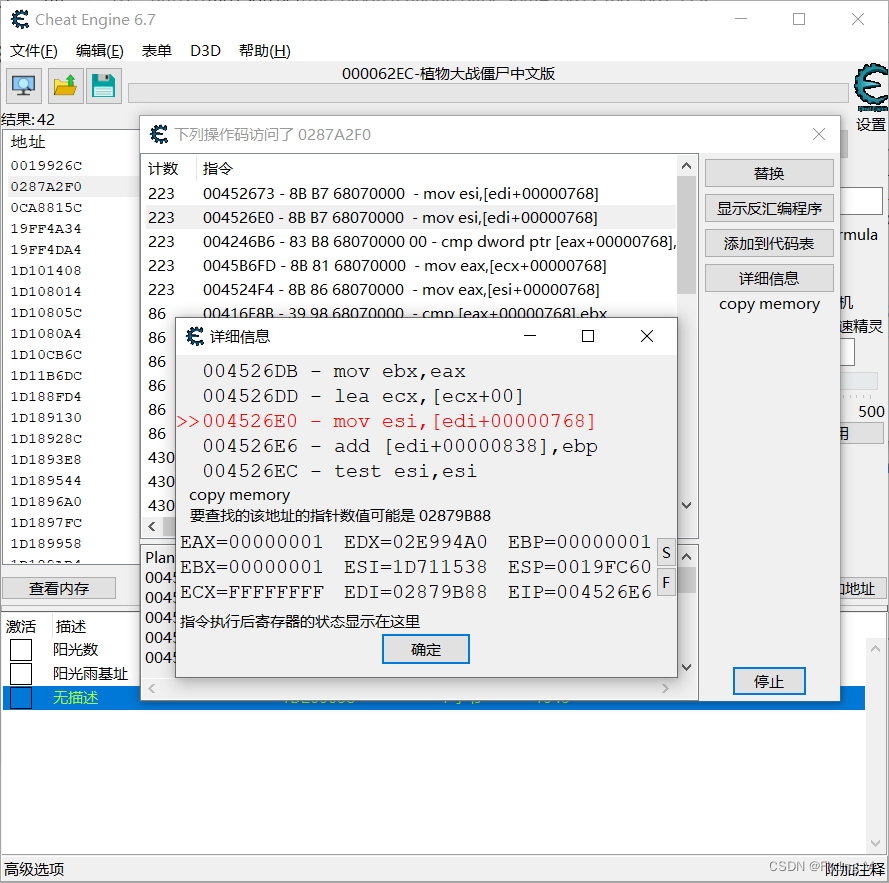
Task: Open the 帮助(H) menu
Action: click(265, 51)
